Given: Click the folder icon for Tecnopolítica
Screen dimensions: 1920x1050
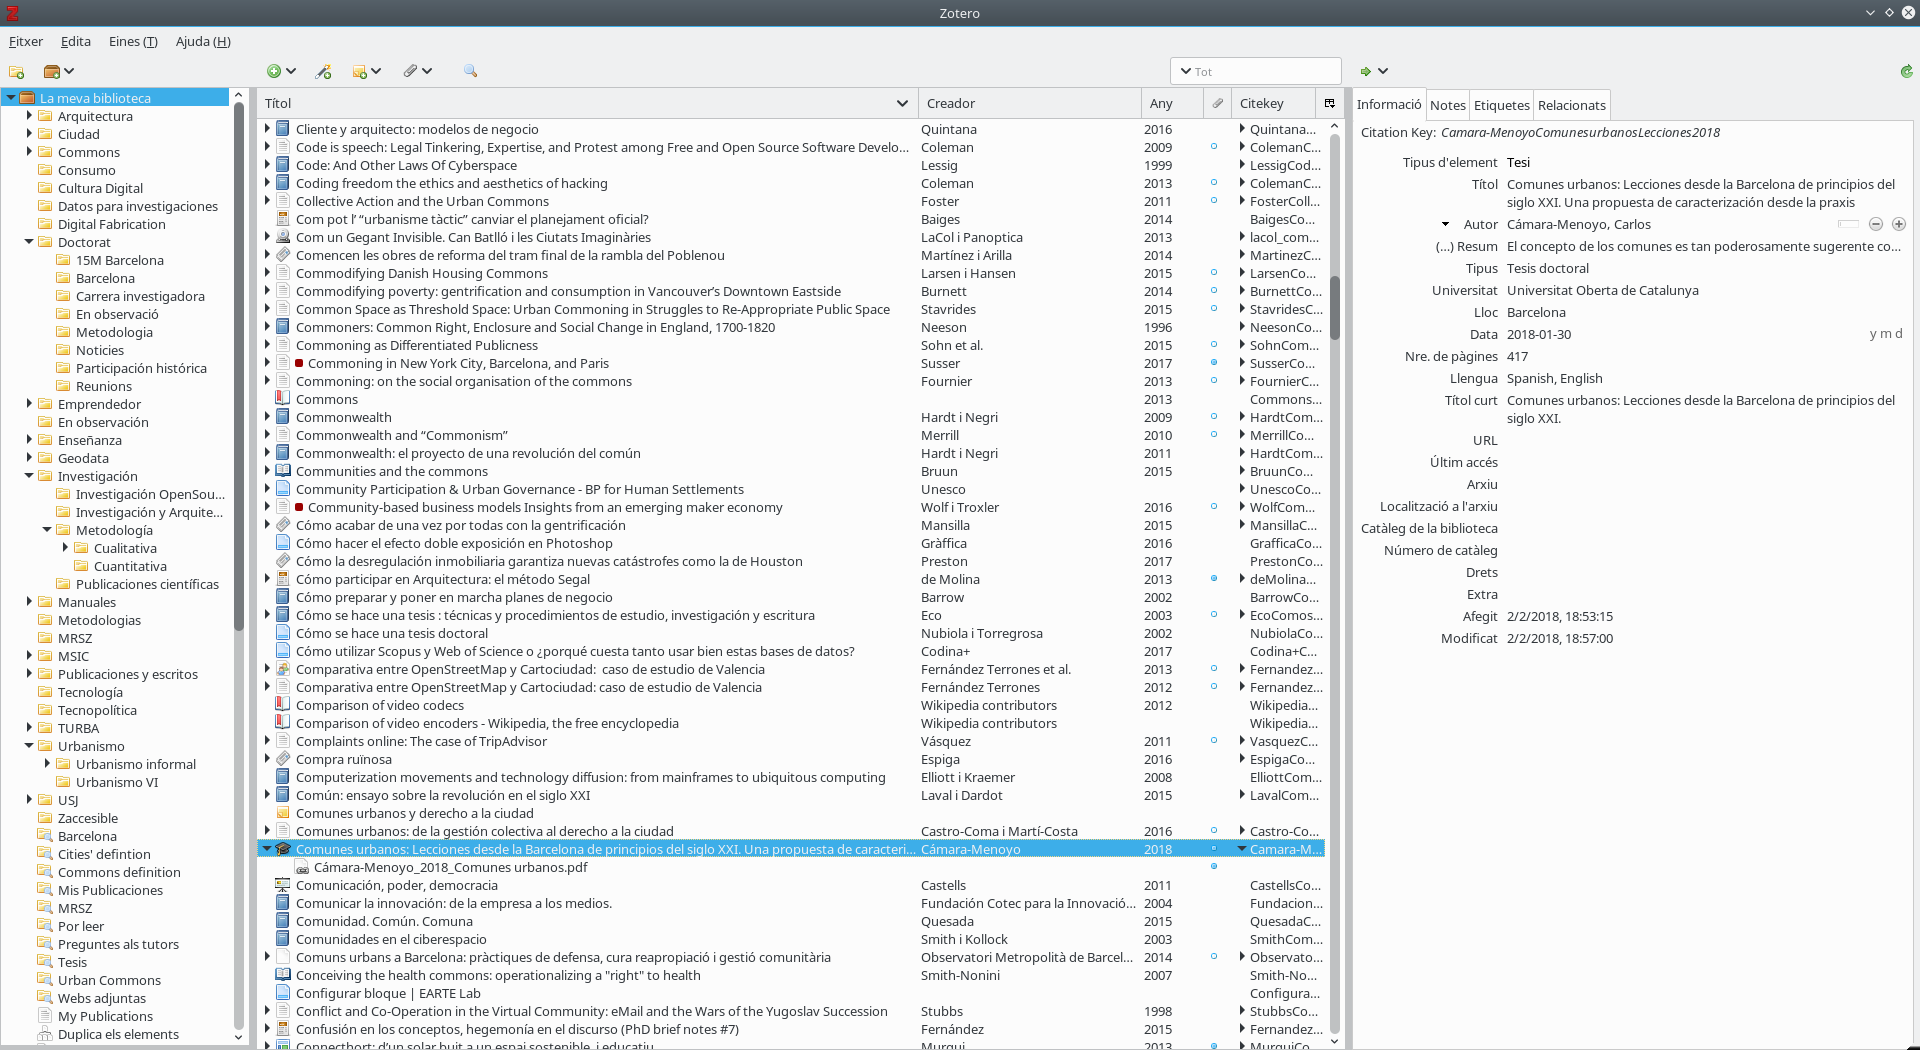Looking at the screenshot, I should (x=44, y=710).
